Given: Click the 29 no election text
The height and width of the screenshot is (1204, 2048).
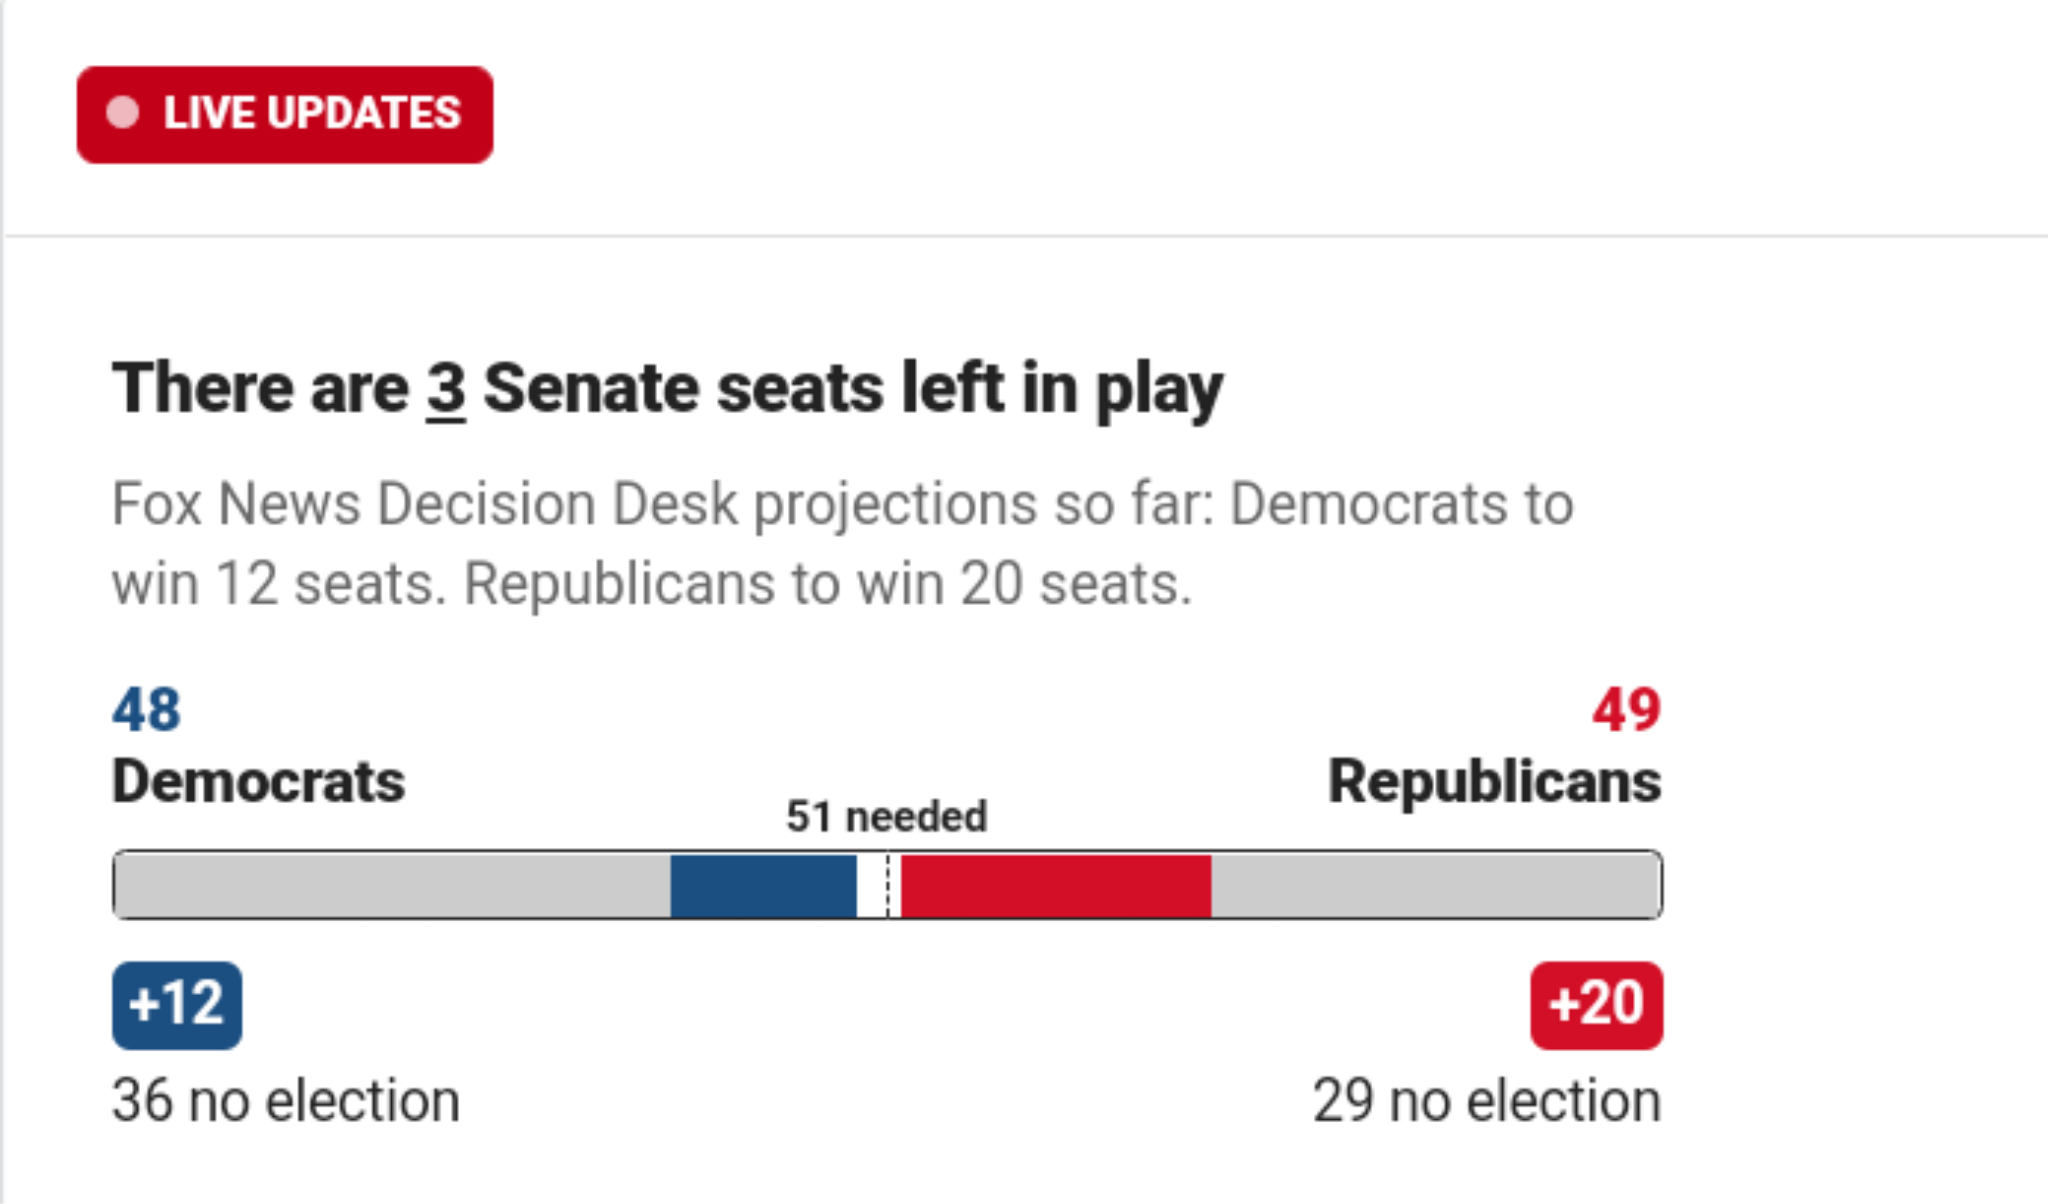Looking at the screenshot, I should (x=1486, y=1101).
